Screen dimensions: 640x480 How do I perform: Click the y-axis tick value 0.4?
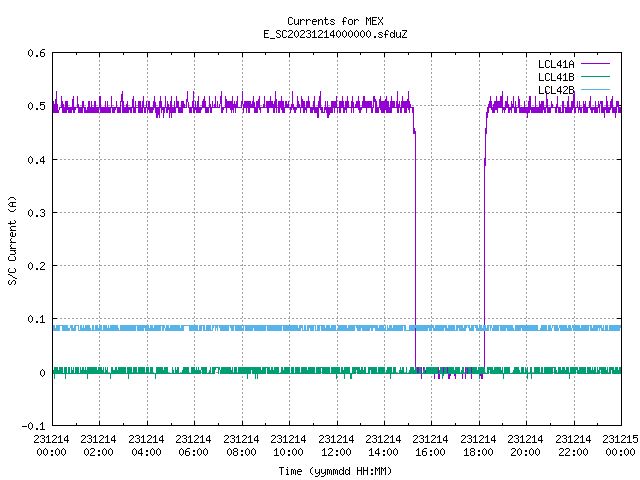coord(36,160)
